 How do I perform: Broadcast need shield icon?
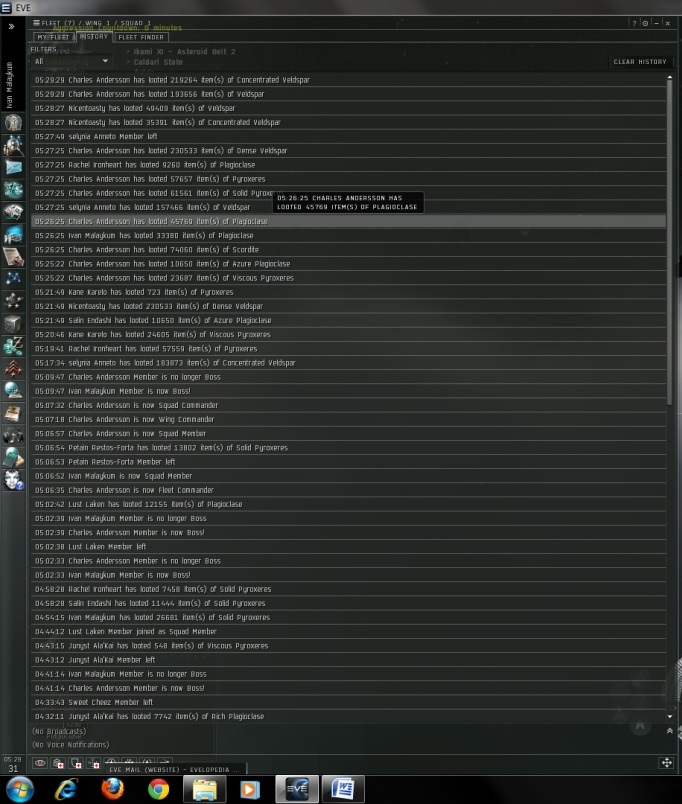click(76, 763)
